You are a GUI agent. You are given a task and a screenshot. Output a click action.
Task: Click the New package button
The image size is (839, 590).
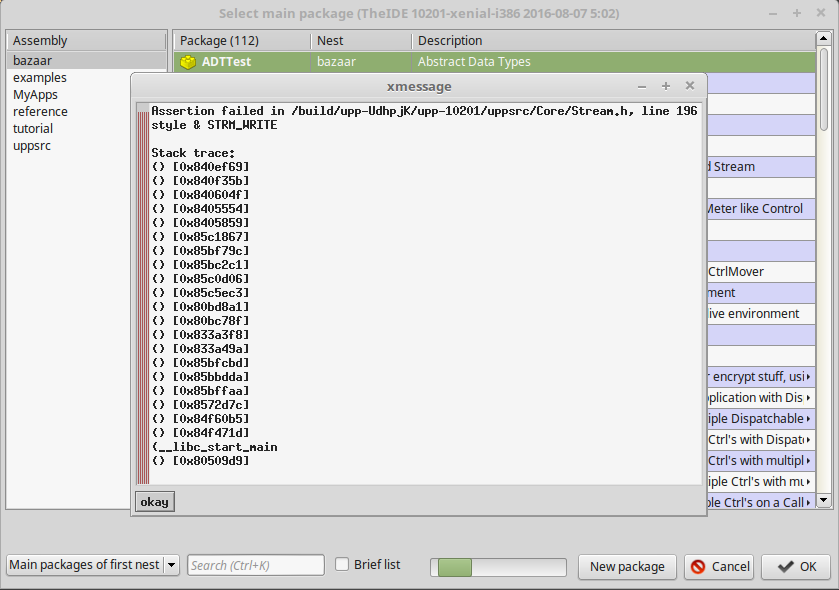(x=627, y=566)
